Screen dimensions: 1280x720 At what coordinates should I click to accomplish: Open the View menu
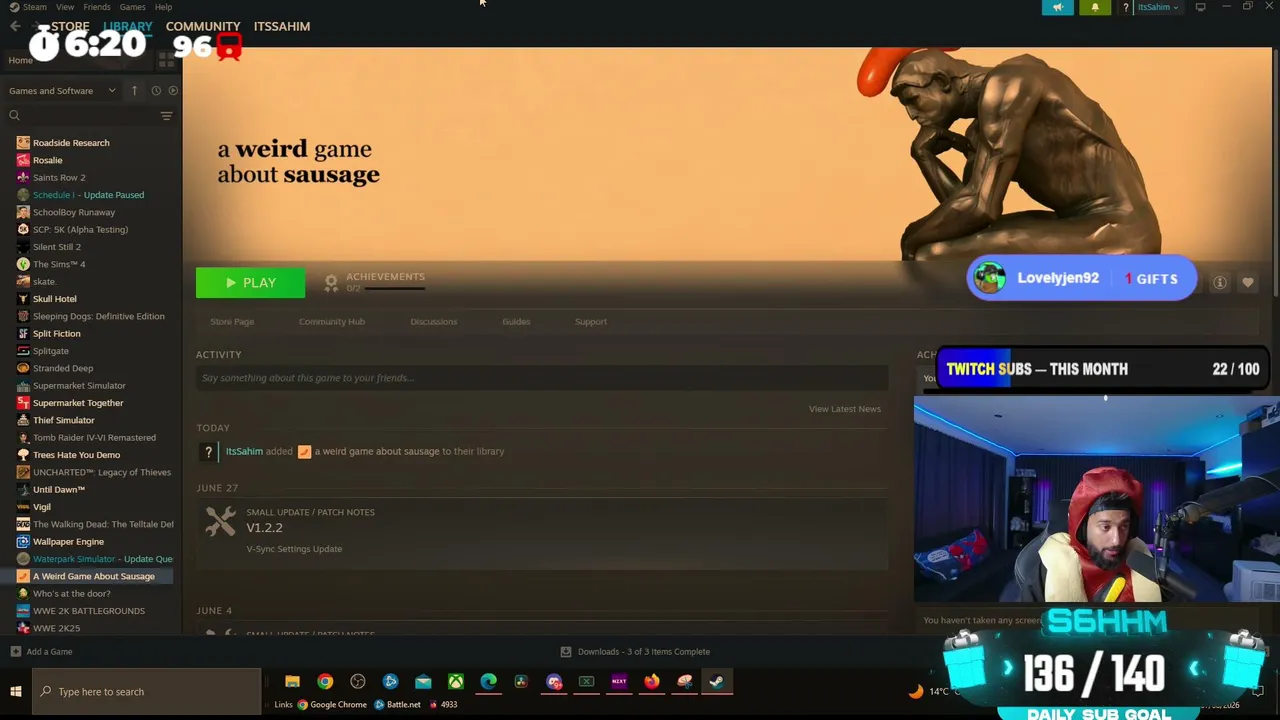65,7
